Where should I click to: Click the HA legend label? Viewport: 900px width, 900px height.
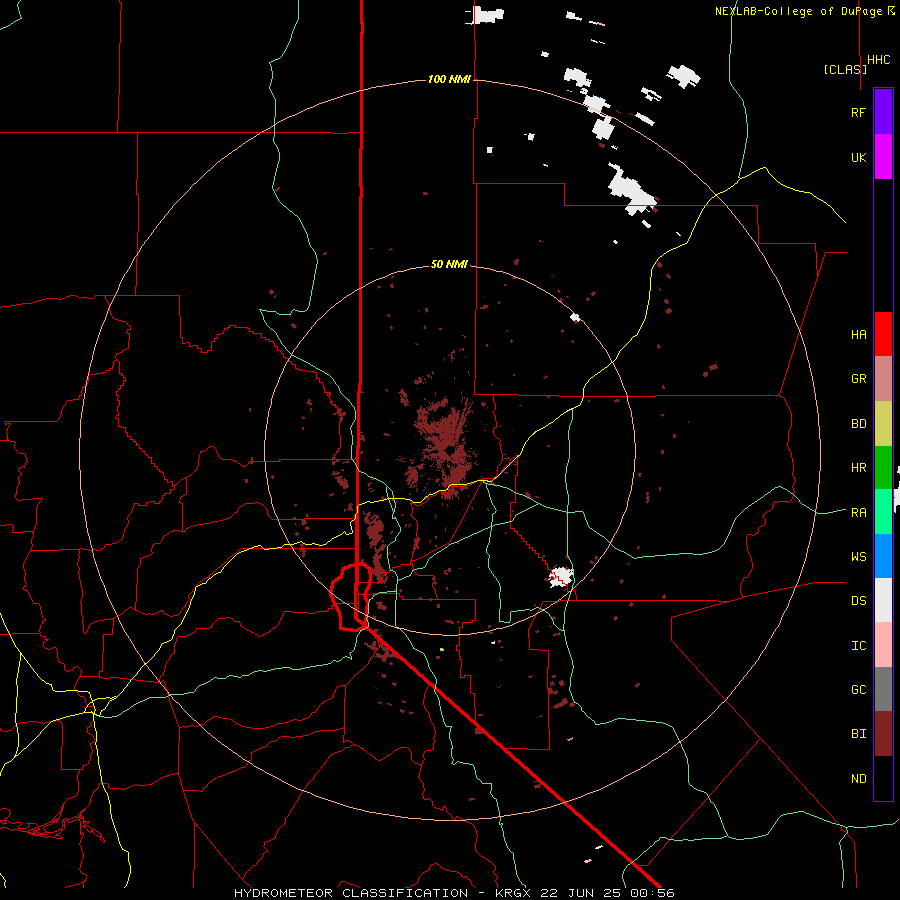(859, 335)
